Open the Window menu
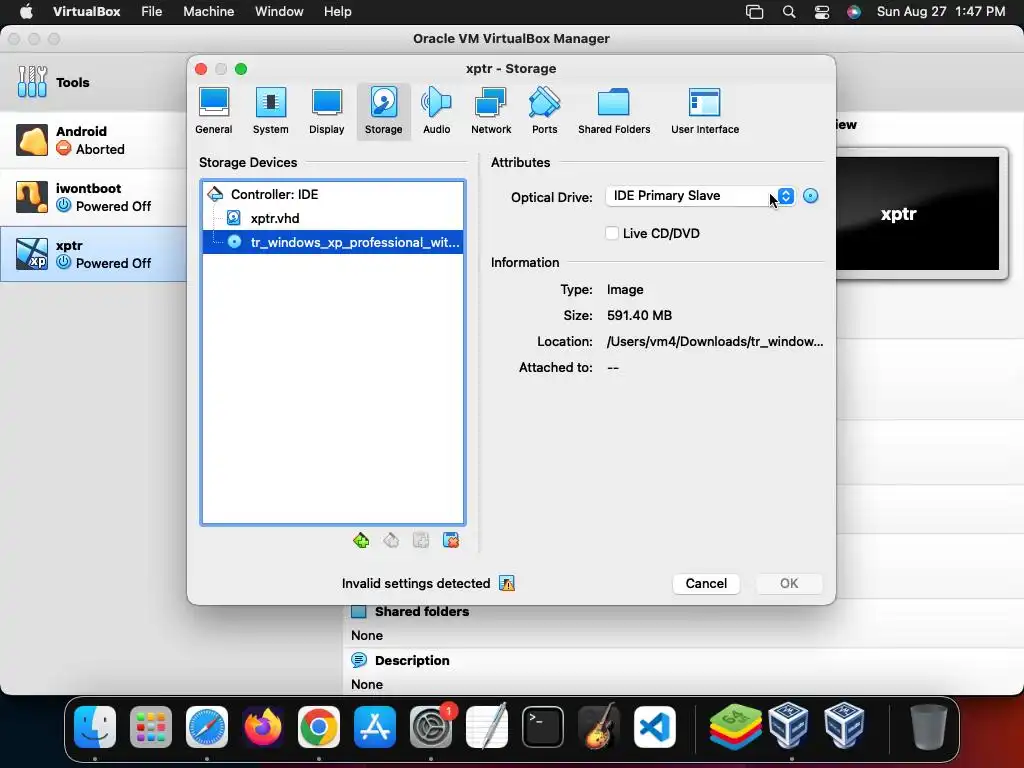 coord(279,12)
